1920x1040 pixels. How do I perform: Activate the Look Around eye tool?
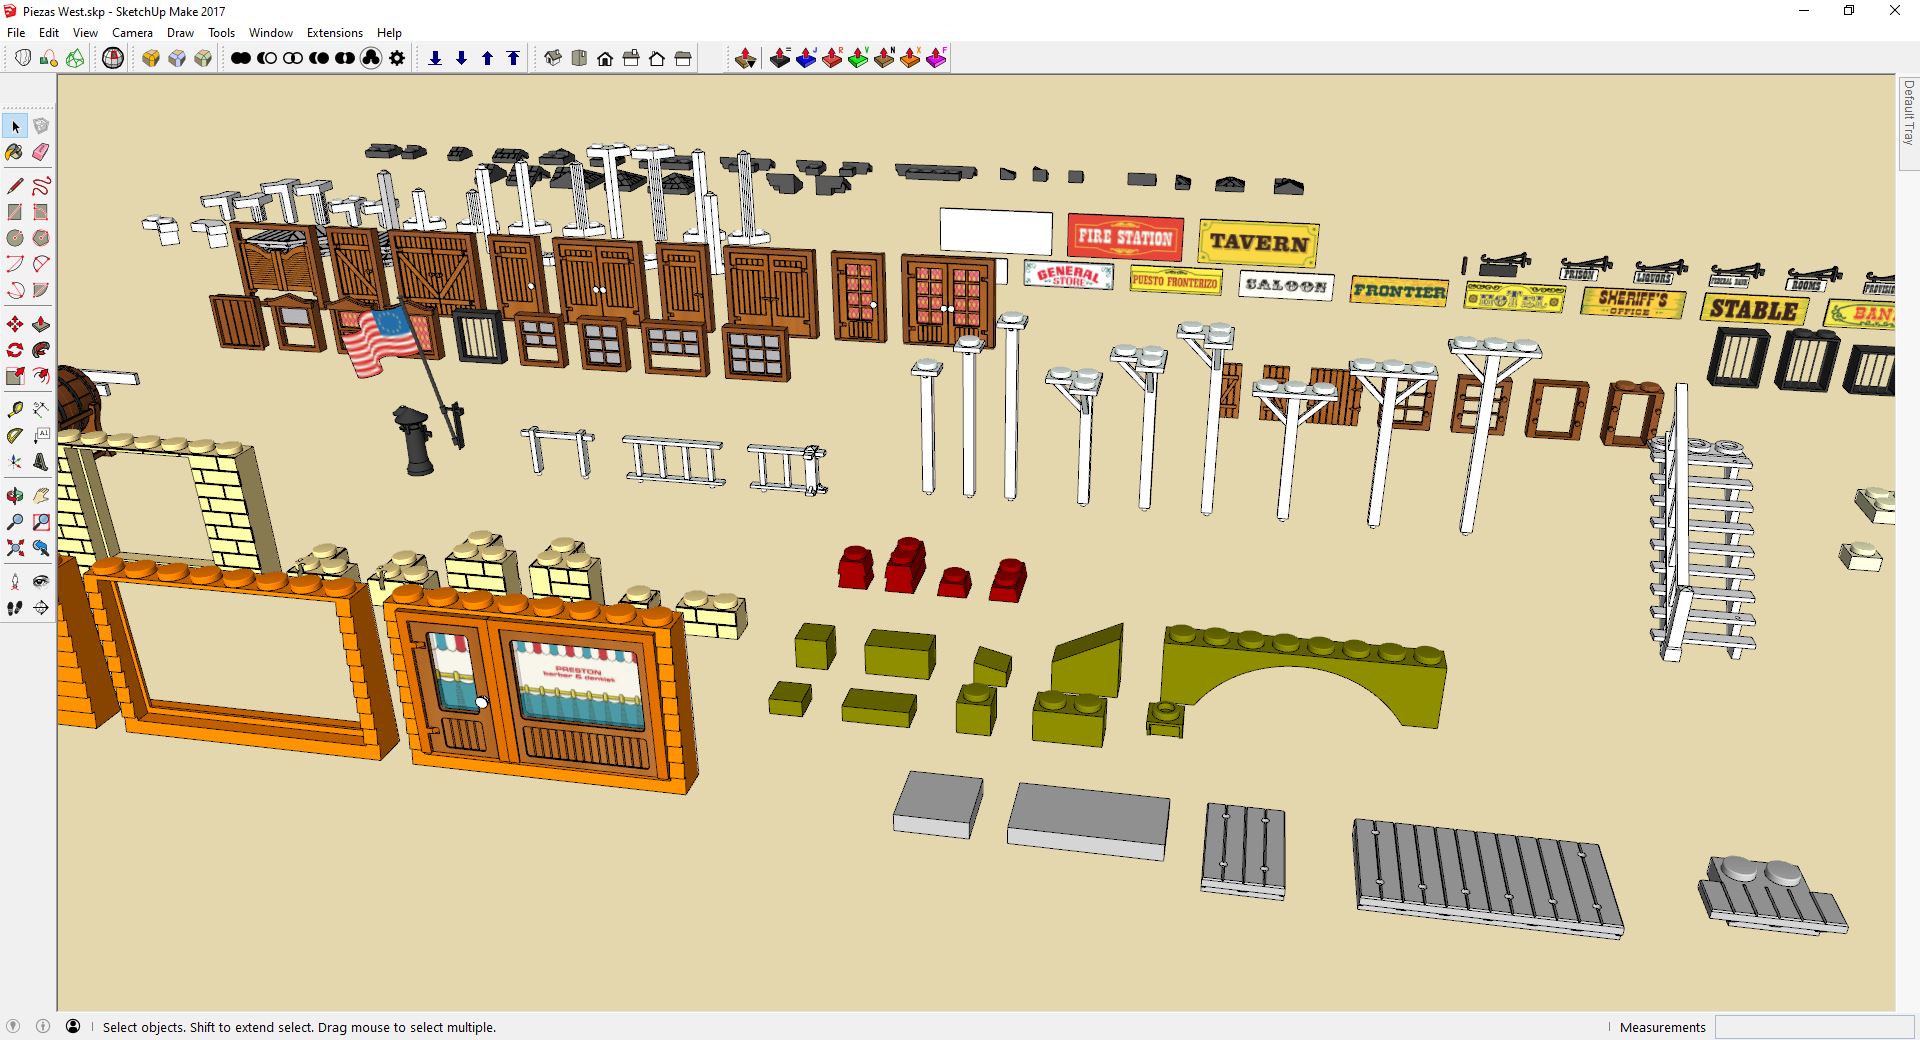[41, 582]
